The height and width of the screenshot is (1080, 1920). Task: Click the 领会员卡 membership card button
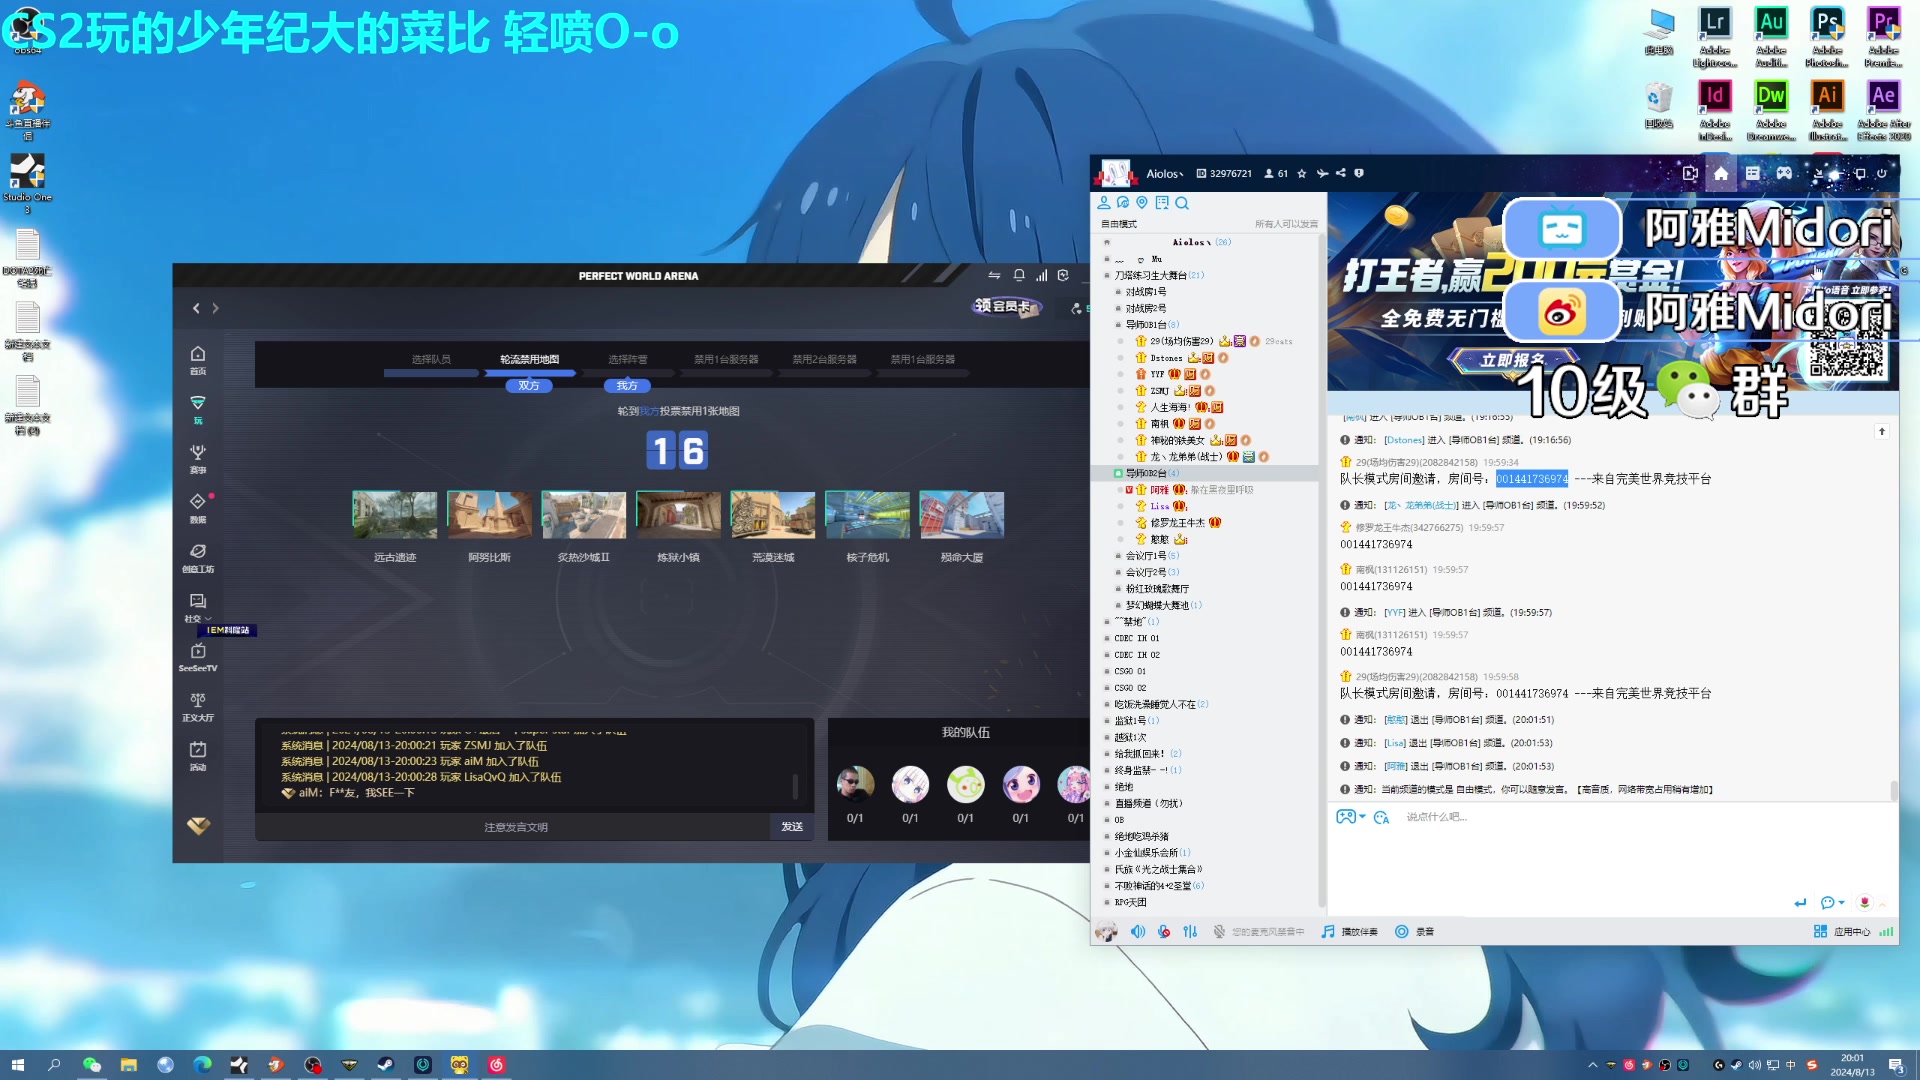click(x=1007, y=306)
